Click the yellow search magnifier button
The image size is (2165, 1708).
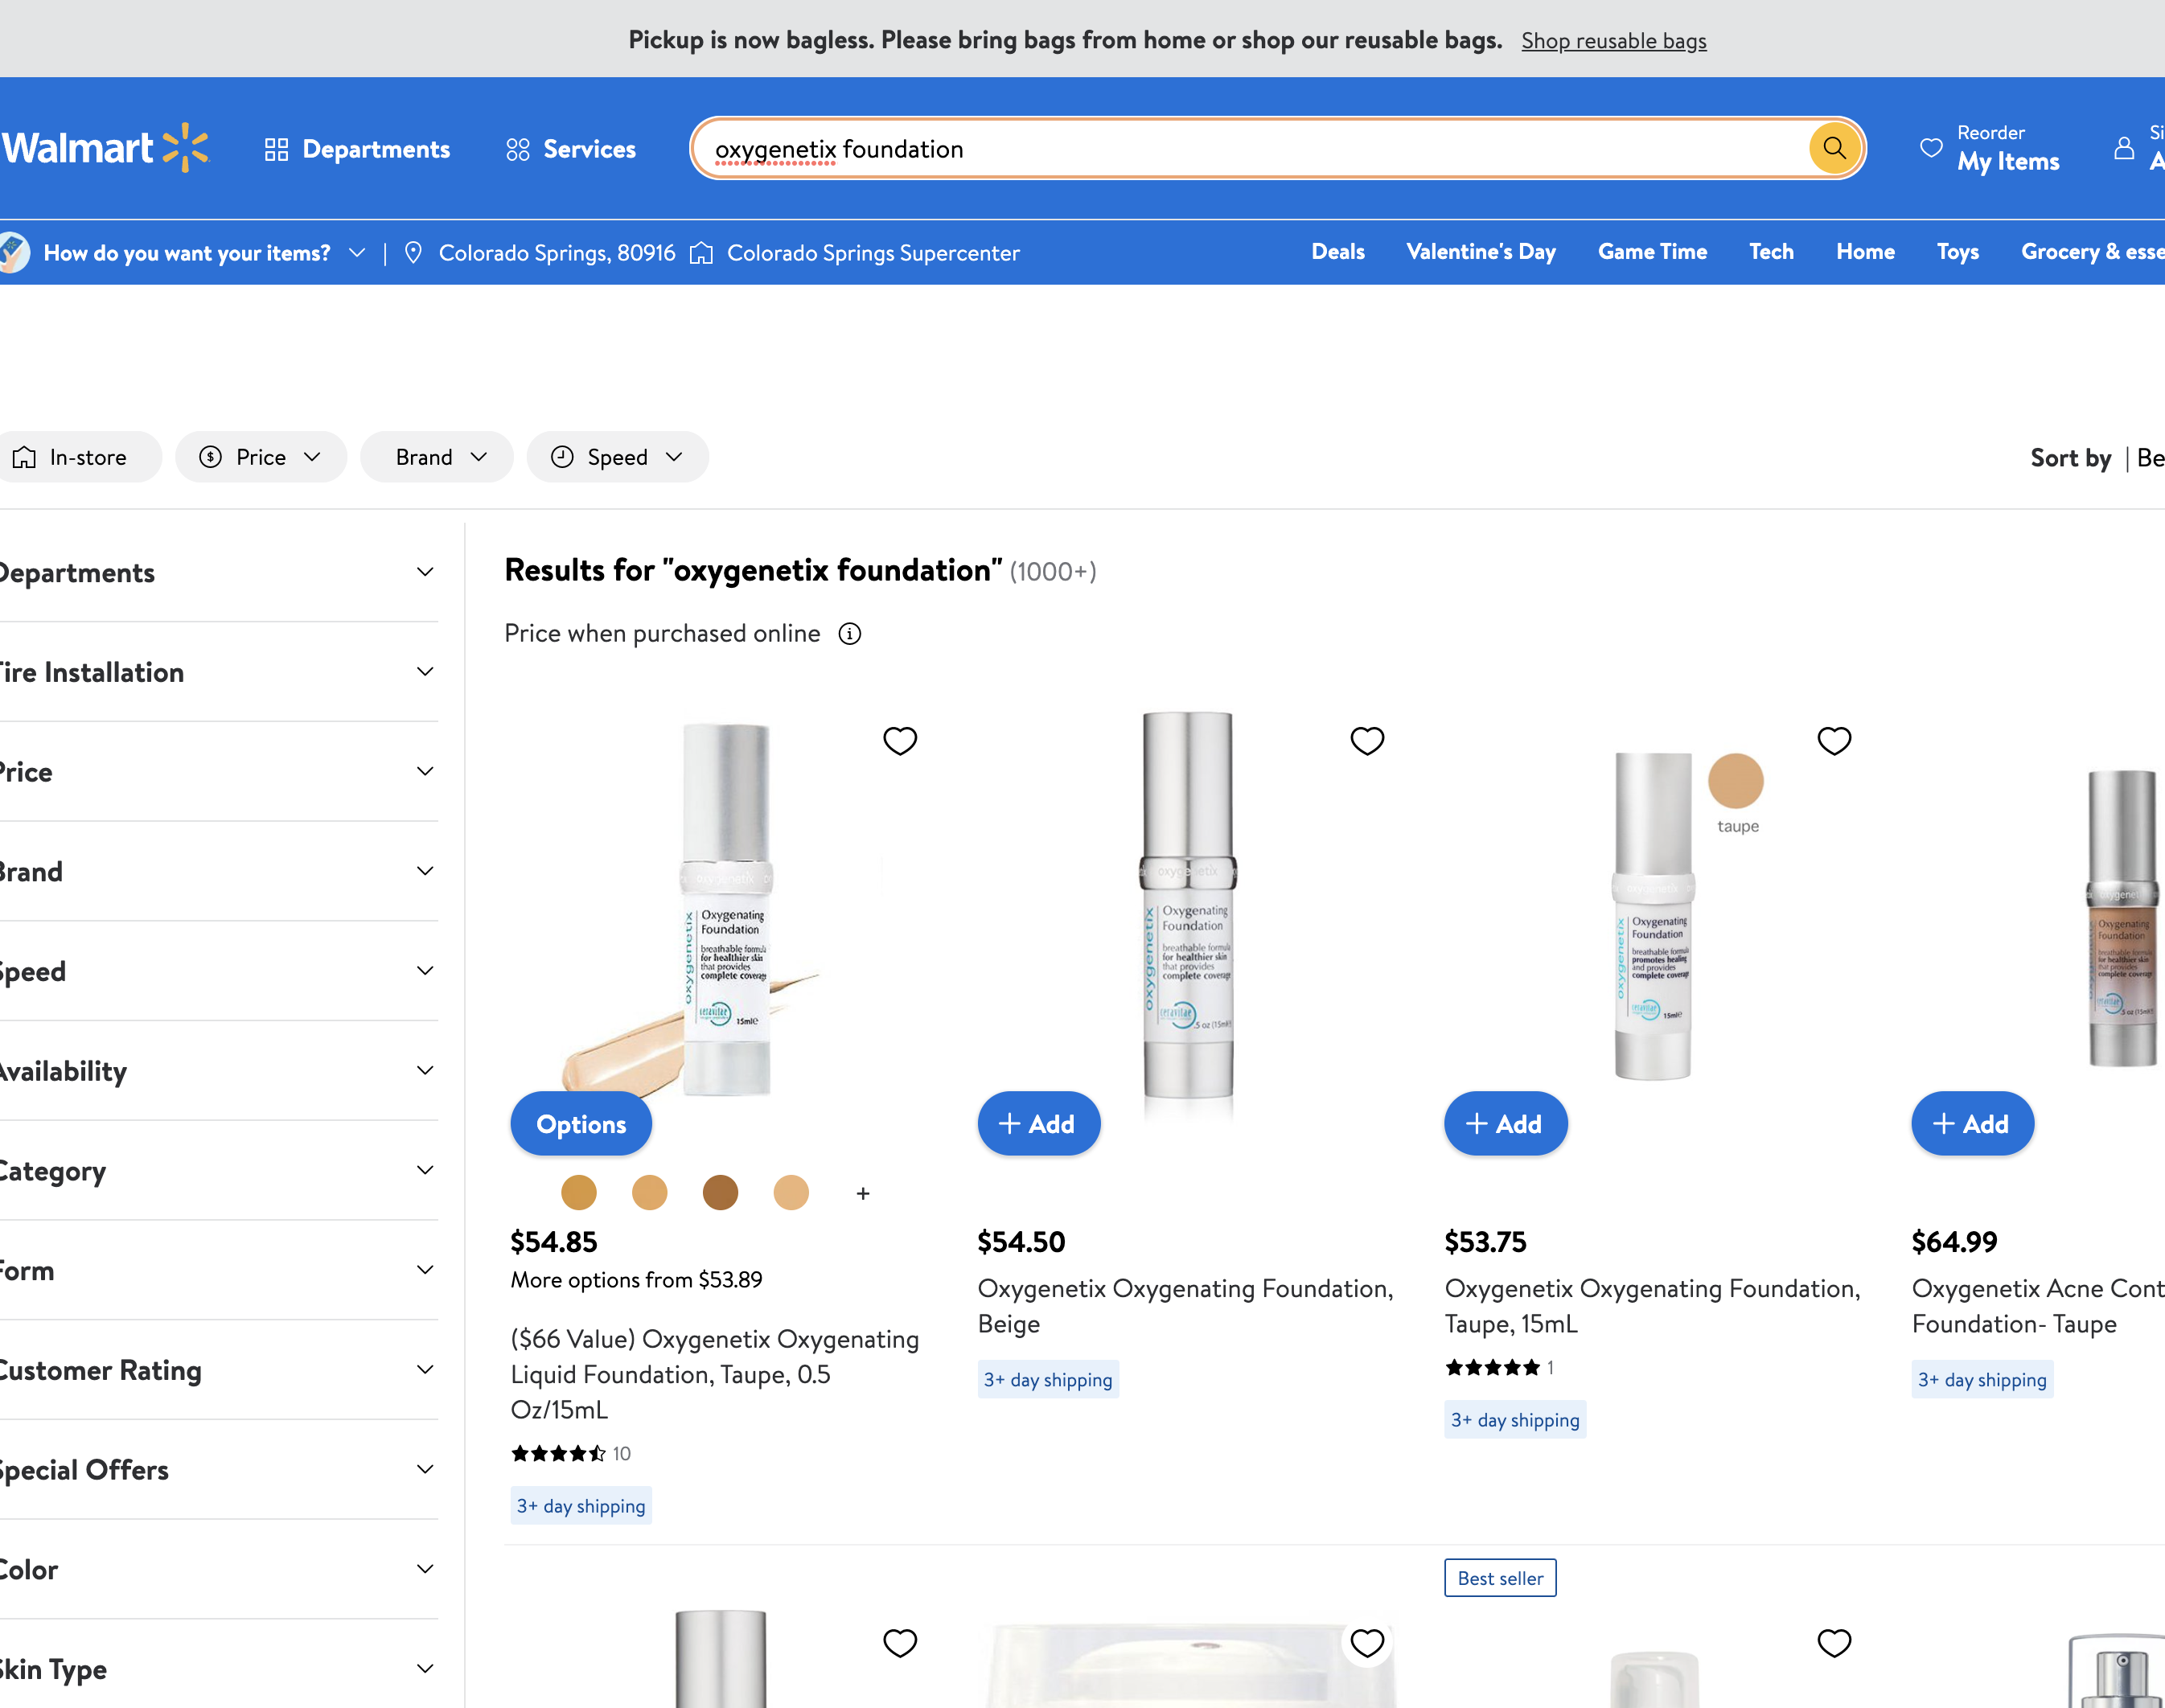(x=1834, y=149)
